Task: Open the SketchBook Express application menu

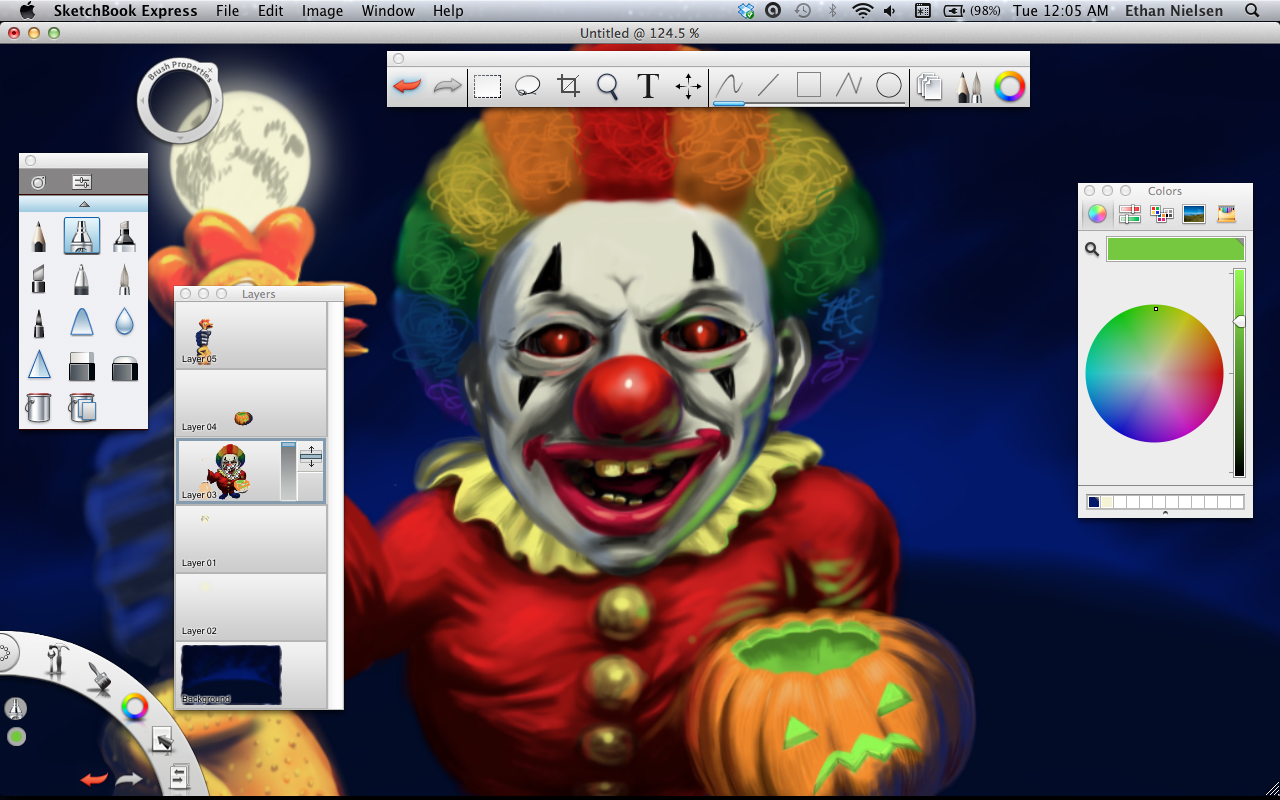Action: point(125,11)
